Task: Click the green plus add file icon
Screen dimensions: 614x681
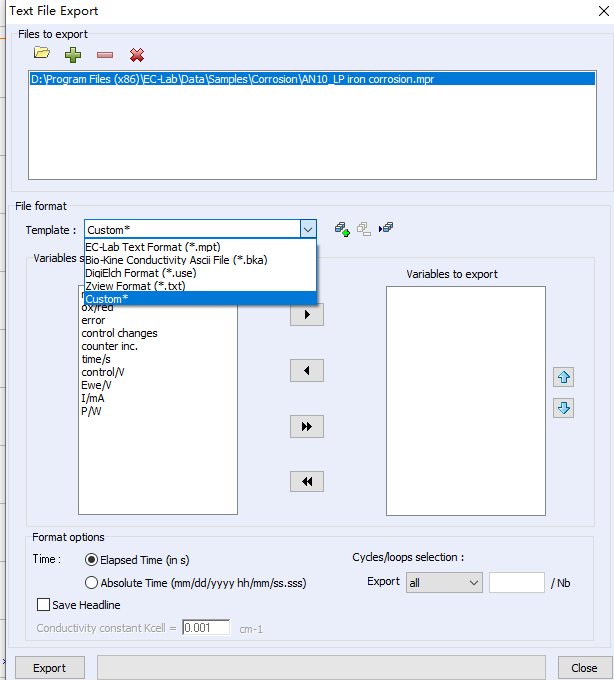Action: pyautogui.click(x=73, y=54)
